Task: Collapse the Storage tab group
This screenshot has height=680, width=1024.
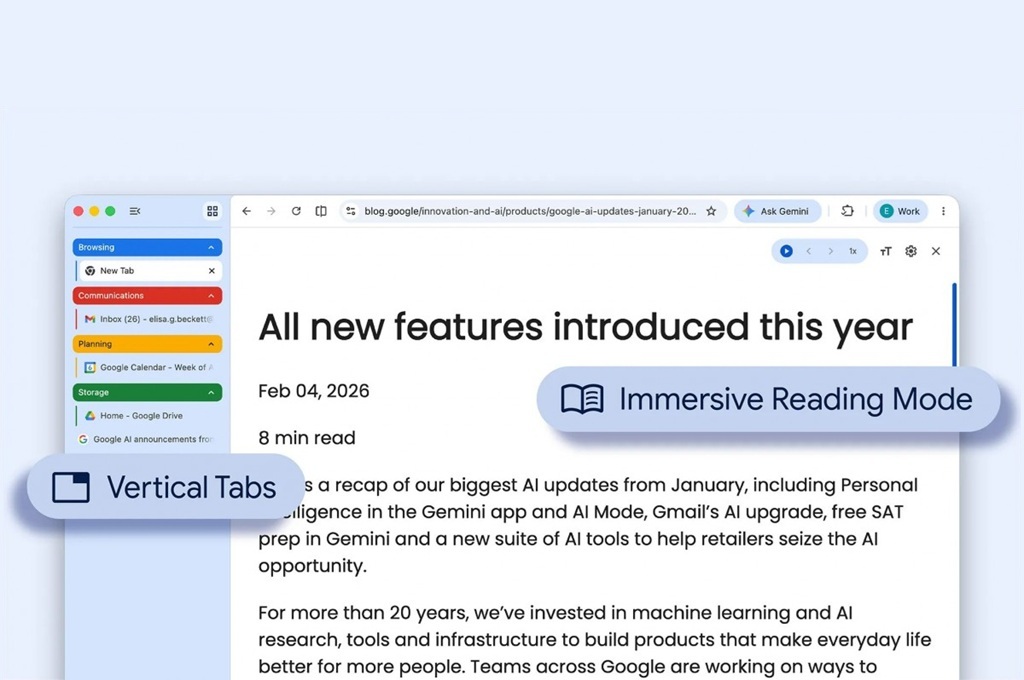Action: pos(211,392)
